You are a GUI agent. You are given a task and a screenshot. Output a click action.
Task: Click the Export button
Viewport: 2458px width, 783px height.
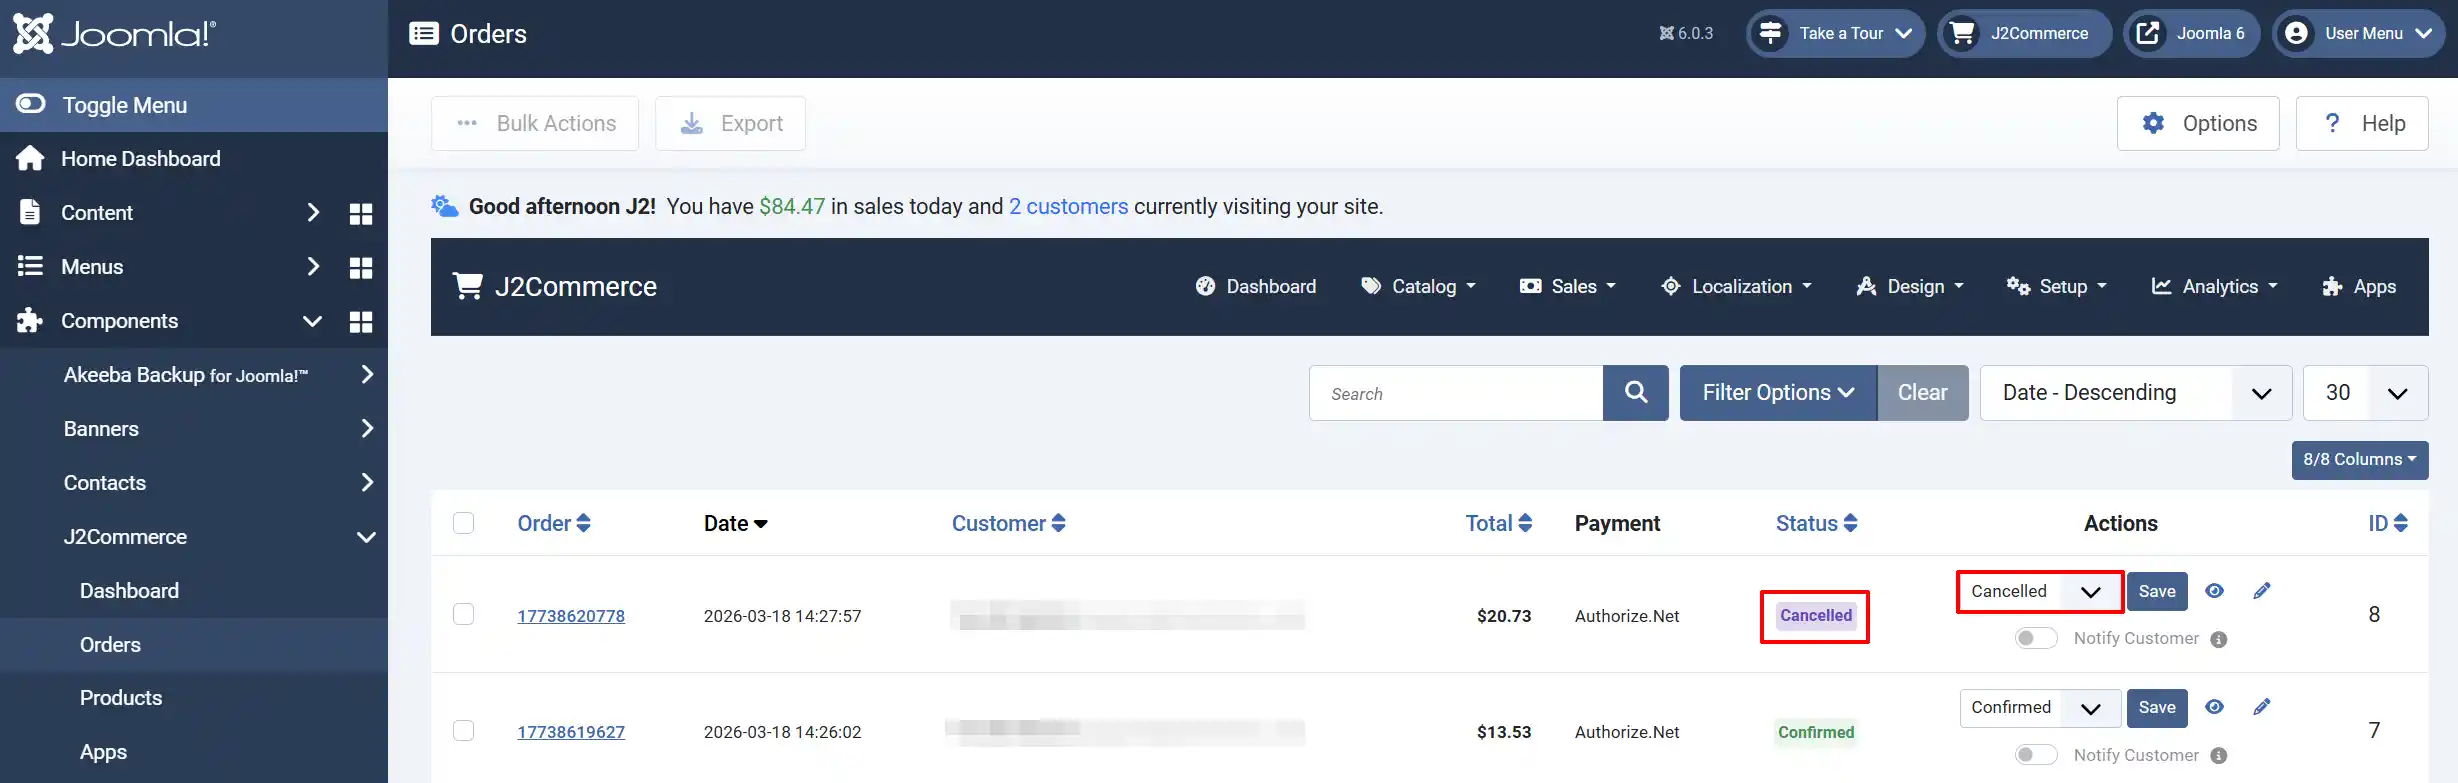click(731, 123)
